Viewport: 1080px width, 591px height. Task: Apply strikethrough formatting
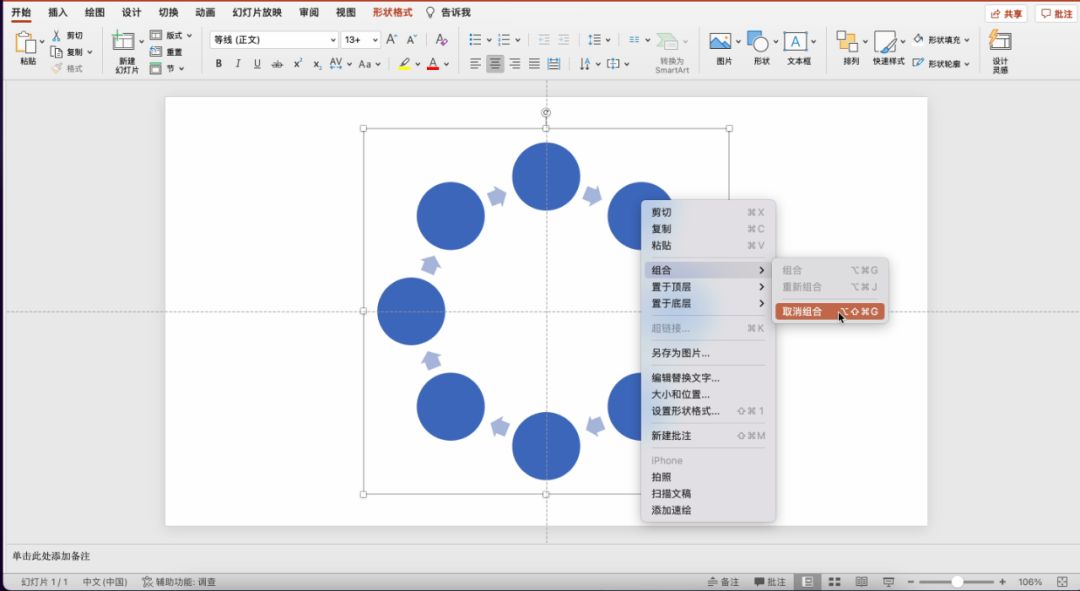pyautogui.click(x=277, y=64)
